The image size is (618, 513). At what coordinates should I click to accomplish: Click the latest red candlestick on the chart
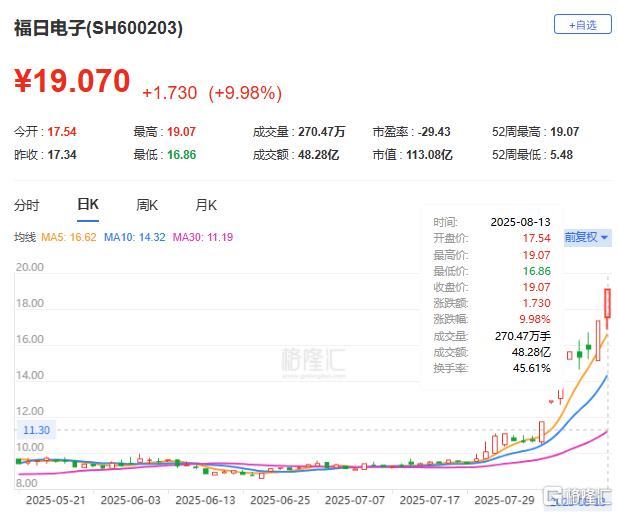click(607, 303)
